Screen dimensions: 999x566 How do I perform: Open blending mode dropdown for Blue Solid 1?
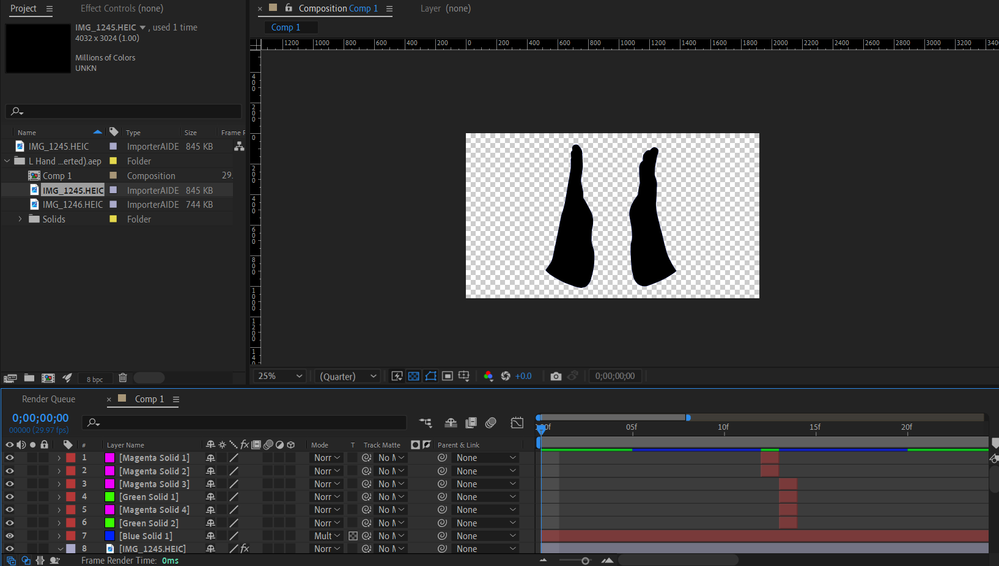pyautogui.click(x=326, y=536)
